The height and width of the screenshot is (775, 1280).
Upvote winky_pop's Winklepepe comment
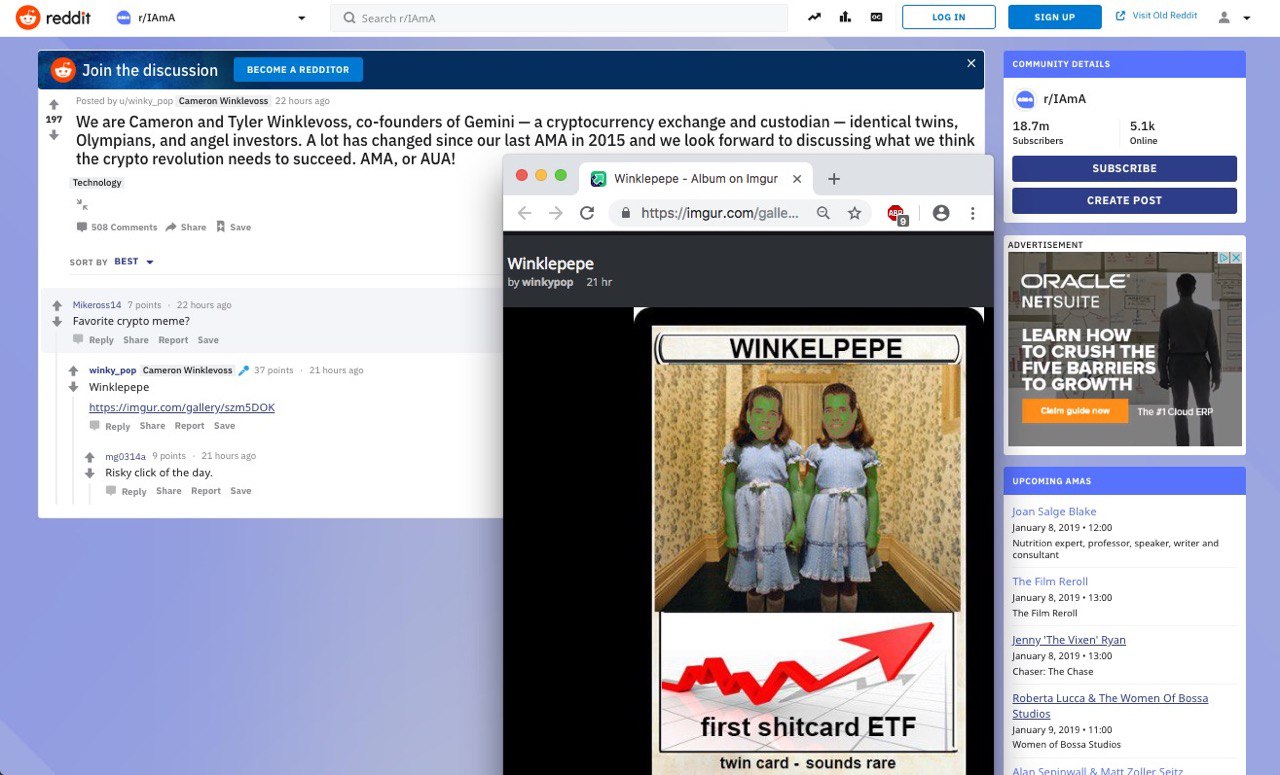[73, 370]
